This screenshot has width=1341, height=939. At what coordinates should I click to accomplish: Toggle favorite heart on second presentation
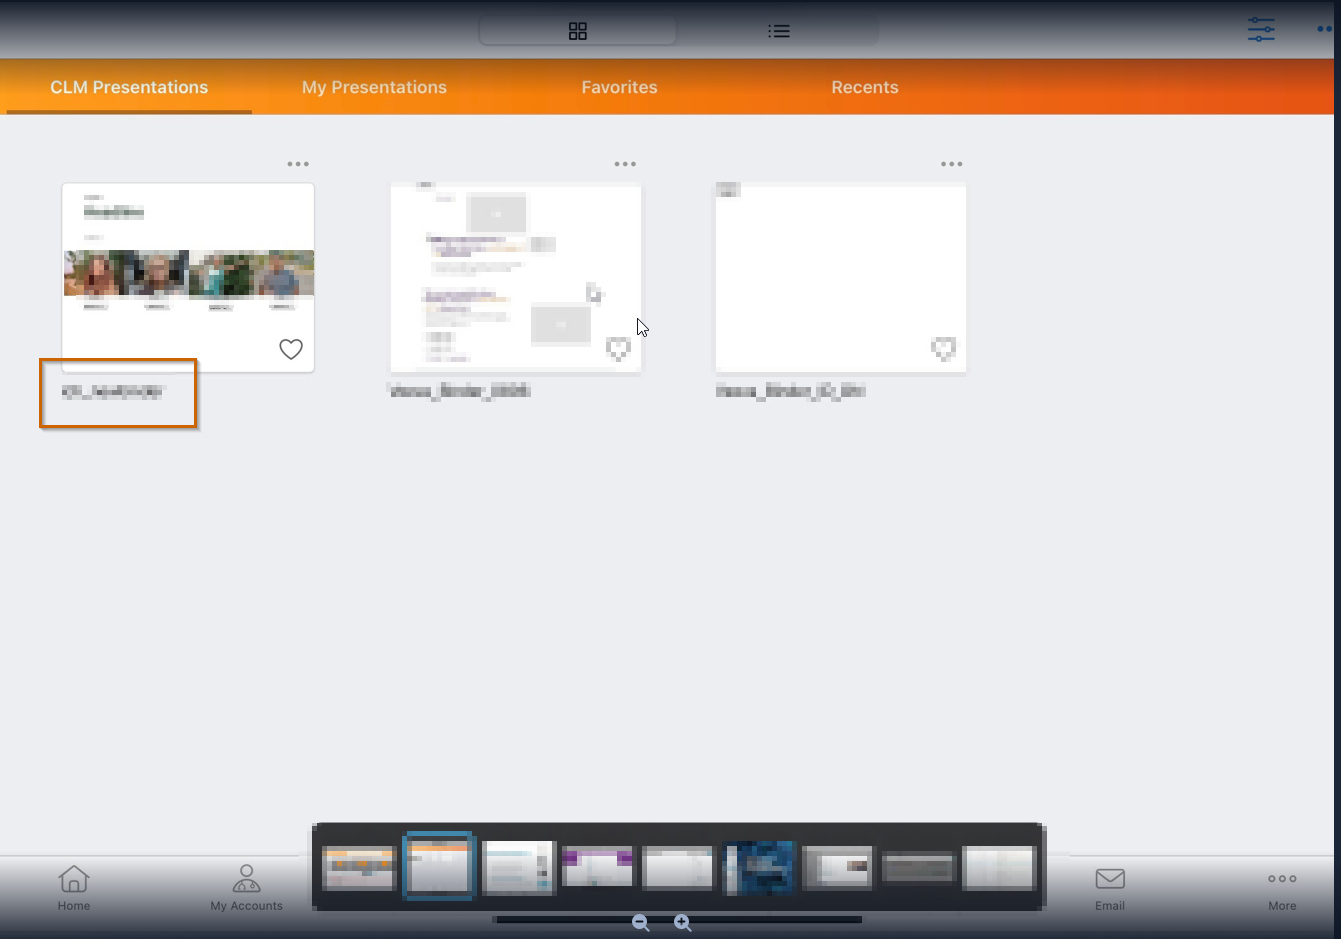click(618, 348)
